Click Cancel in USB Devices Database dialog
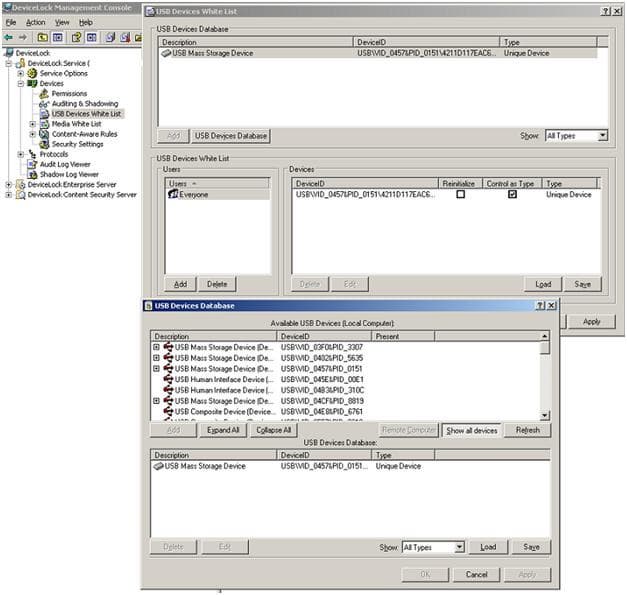The width and height of the screenshot is (627, 595). (476, 575)
